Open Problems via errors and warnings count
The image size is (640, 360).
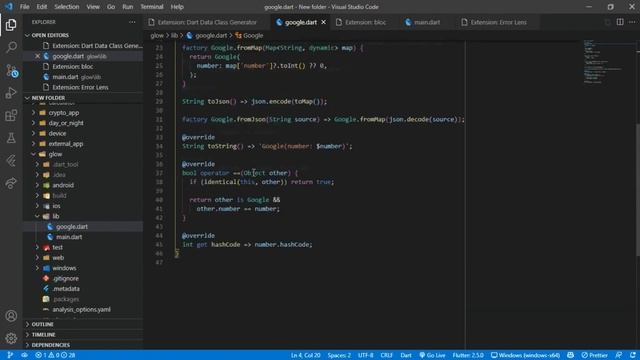click(55, 355)
